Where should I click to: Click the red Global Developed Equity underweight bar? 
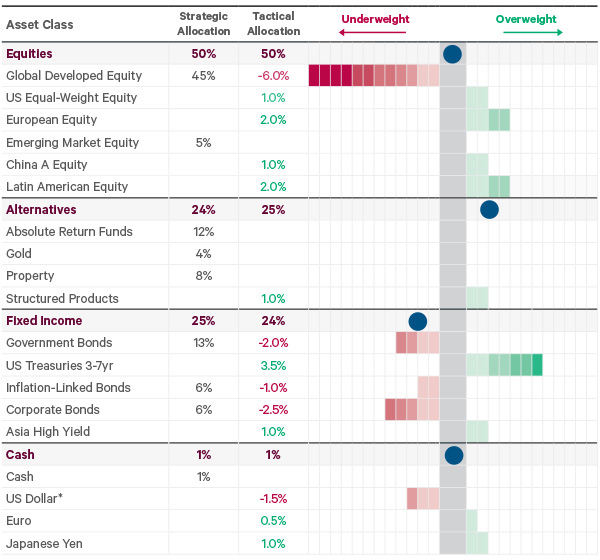coord(374,76)
